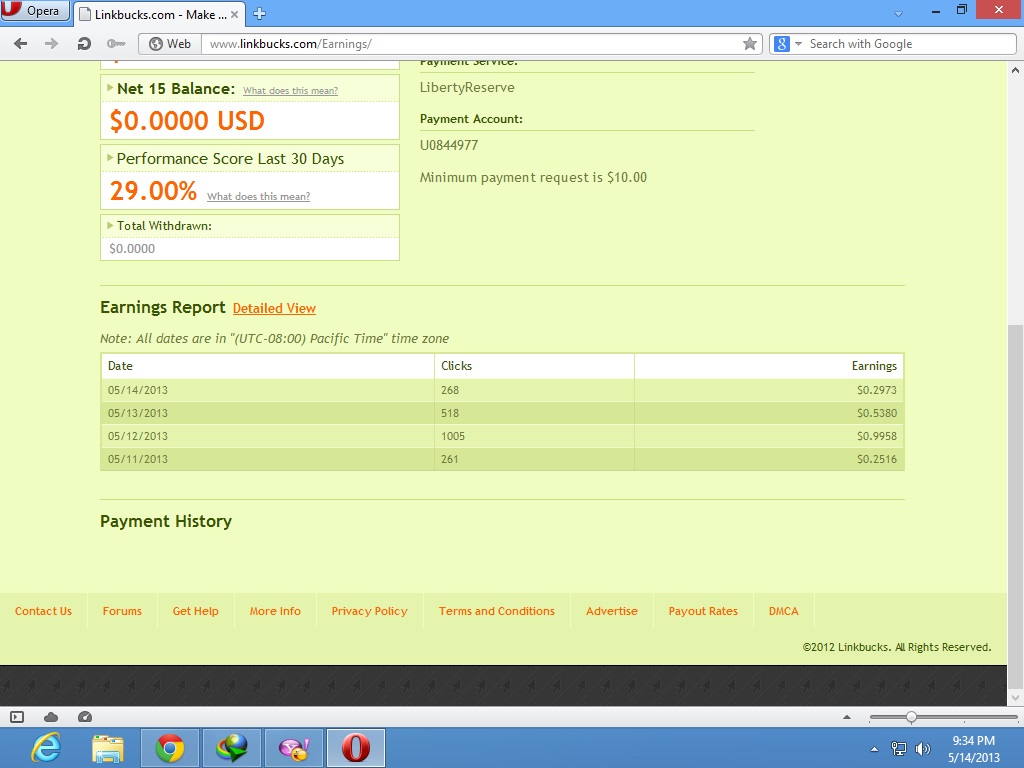Screen dimensions: 1024x768
Task: Click the scrollbar down arrow
Action: click(x=1016, y=698)
